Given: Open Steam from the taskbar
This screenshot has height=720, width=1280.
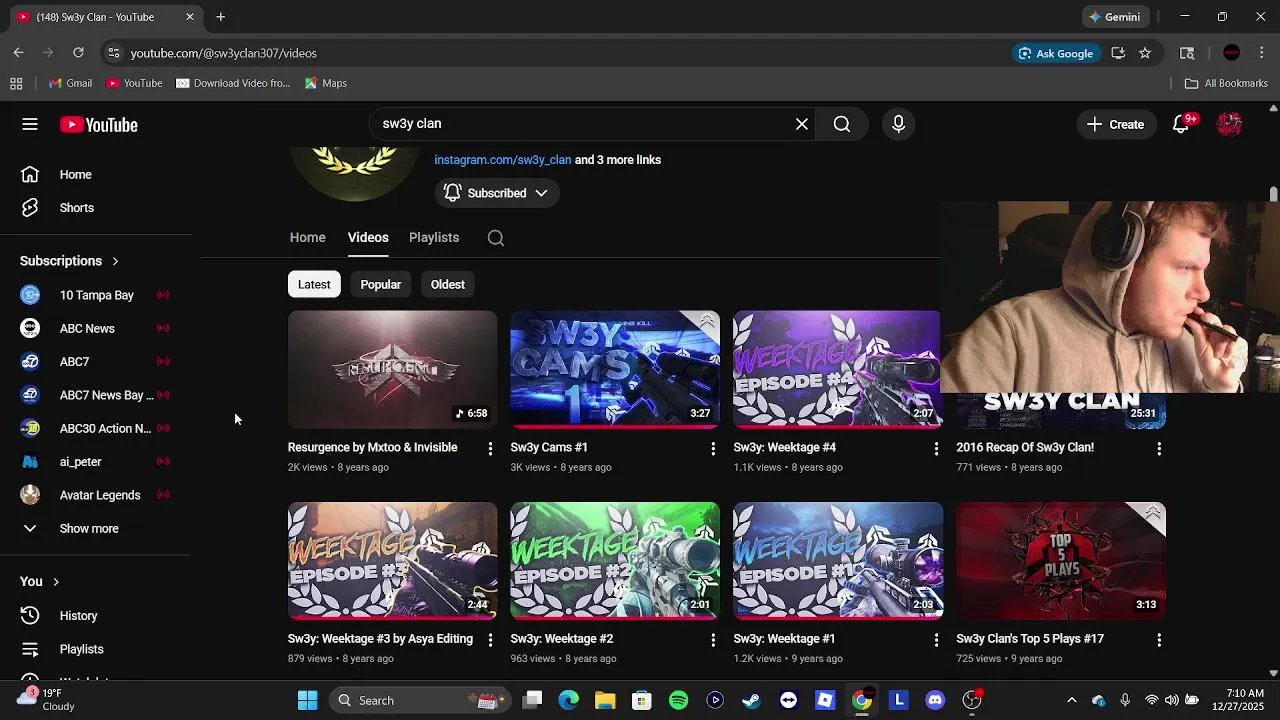Looking at the screenshot, I should pos(751,700).
